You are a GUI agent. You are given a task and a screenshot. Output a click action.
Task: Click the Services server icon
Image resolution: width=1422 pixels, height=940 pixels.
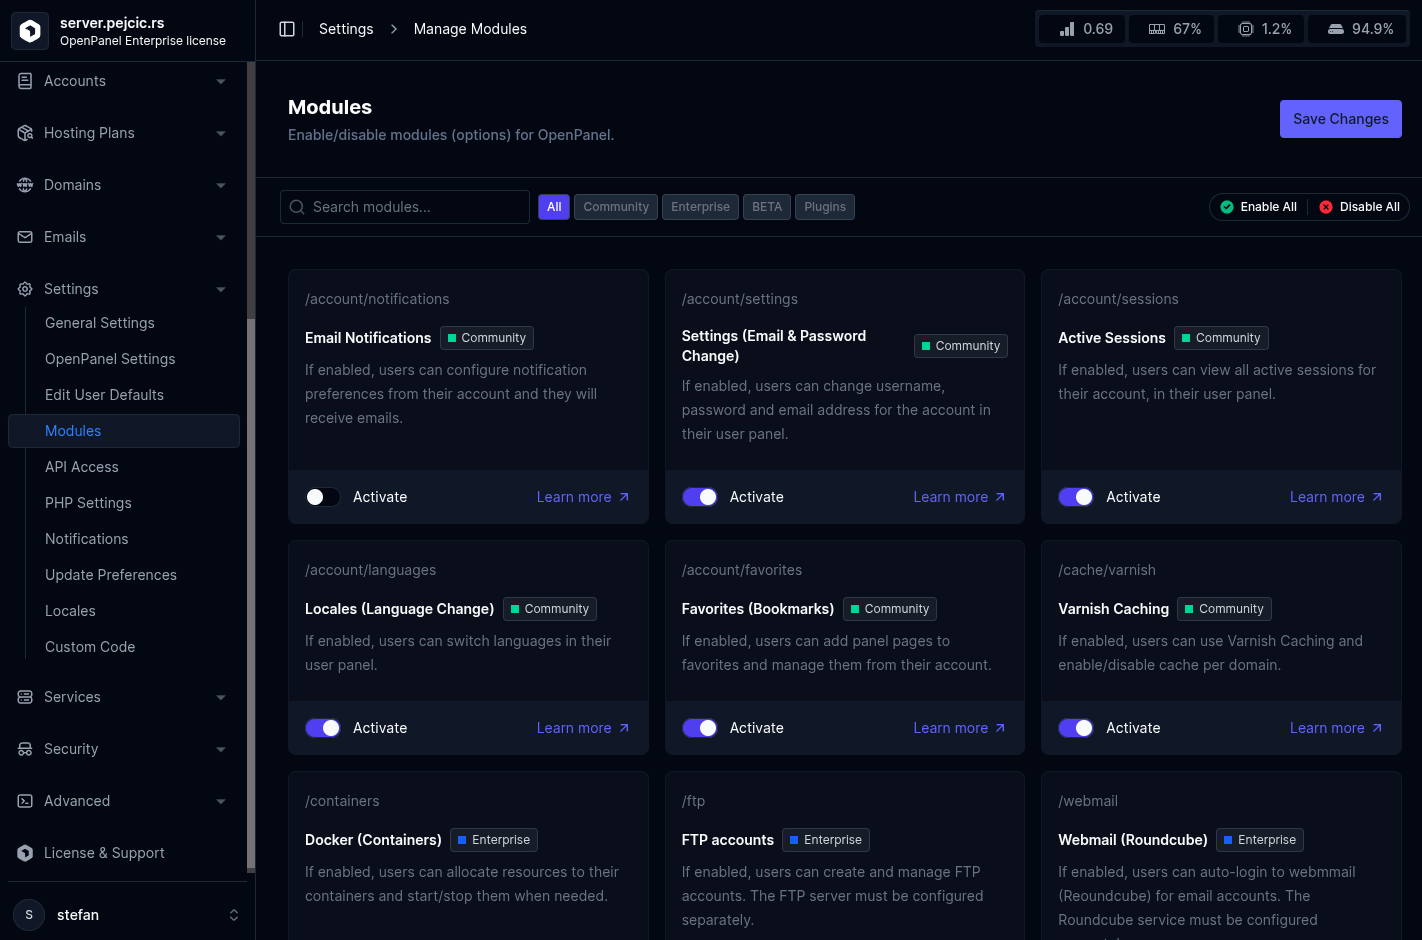click(x=25, y=697)
